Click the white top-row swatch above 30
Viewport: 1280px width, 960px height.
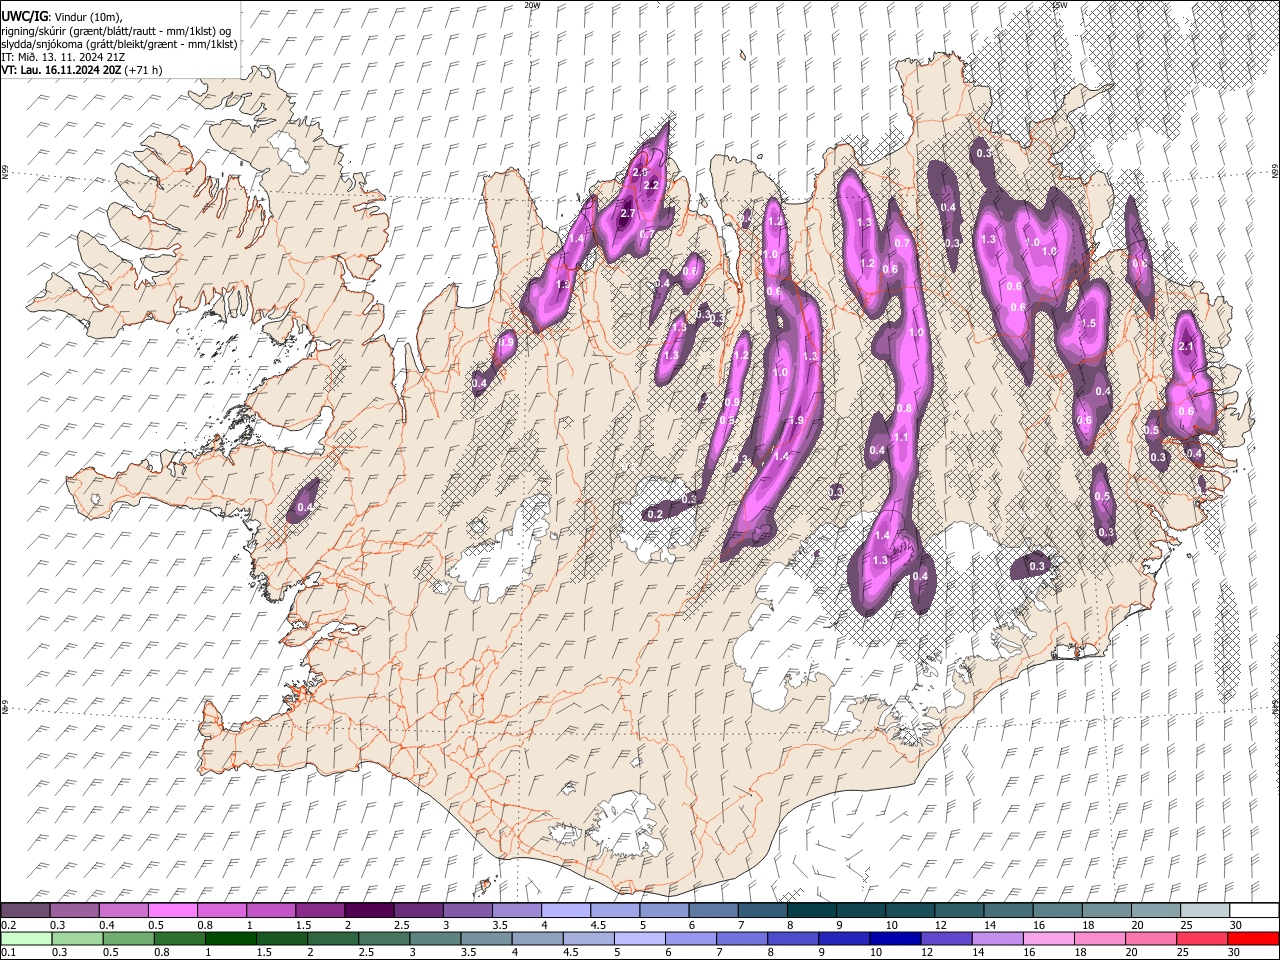pyautogui.click(x=1254, y=911)
